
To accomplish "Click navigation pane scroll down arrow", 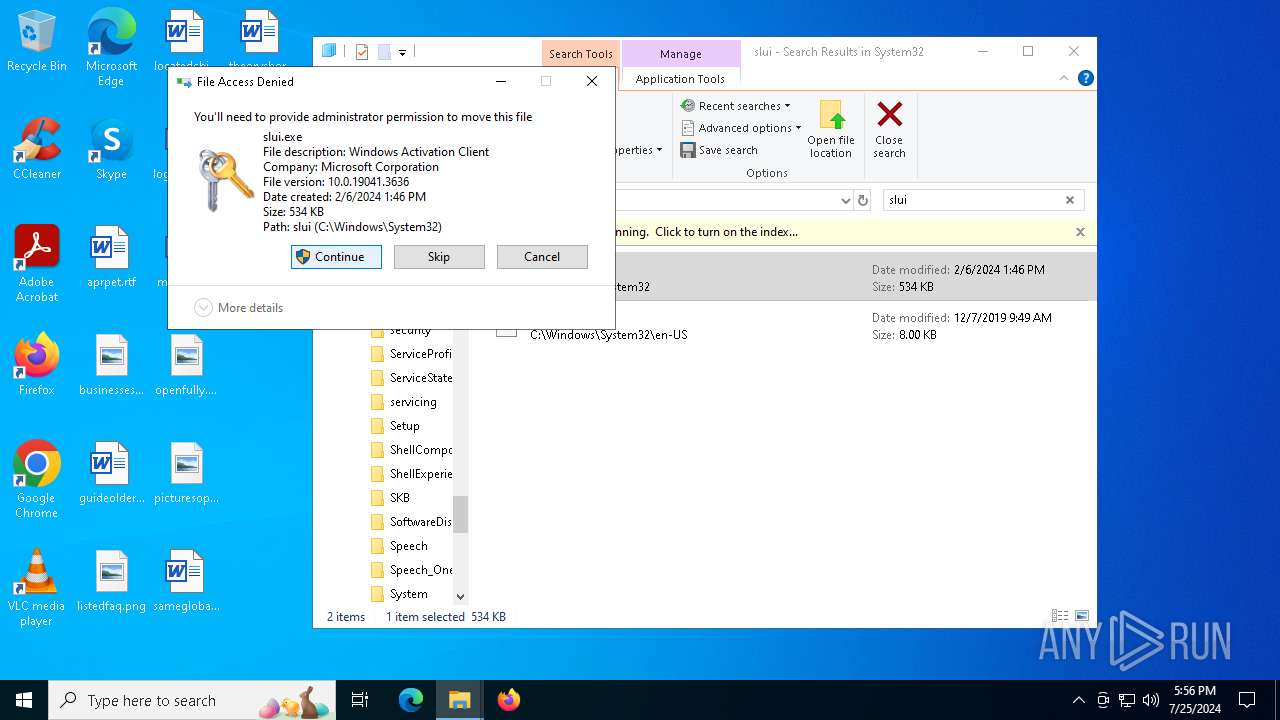I will [461, 596].
